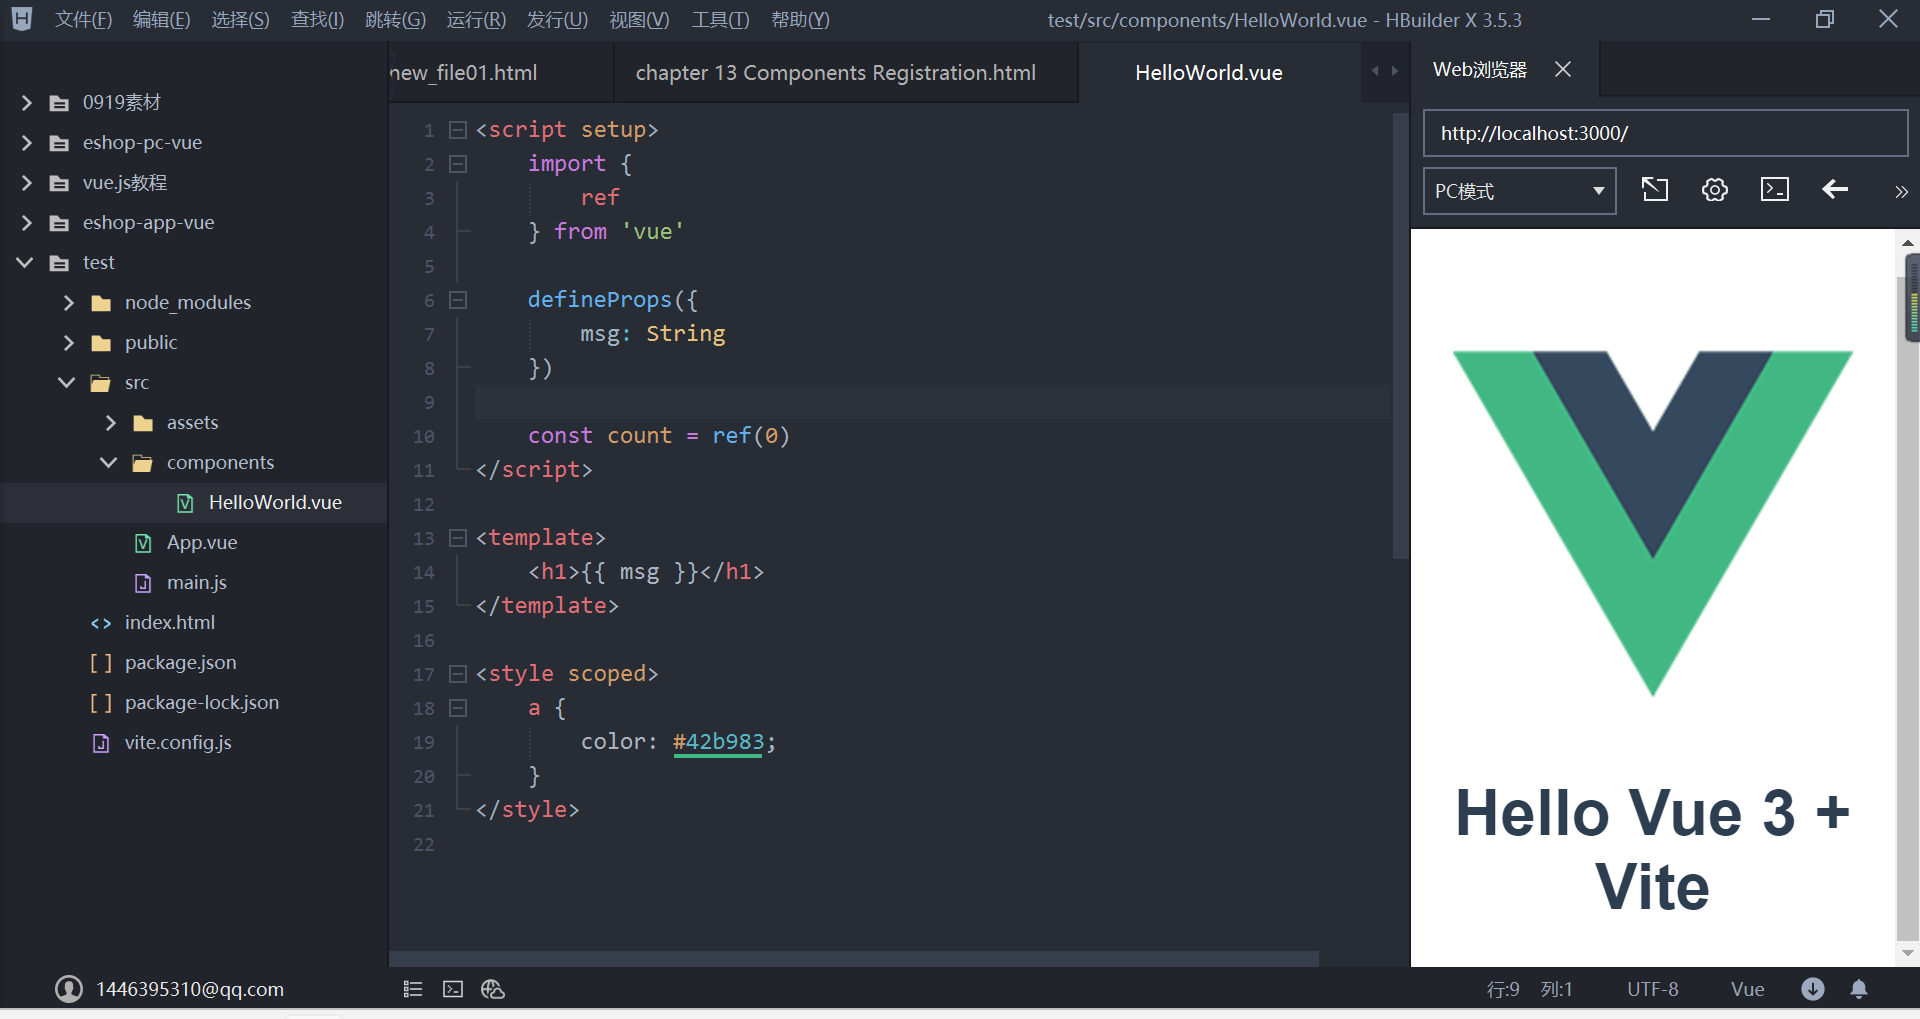Switch to chapter 13 Components Registration.html tab
Screen dimensions: 1920x1019
[x=846, y=72]
